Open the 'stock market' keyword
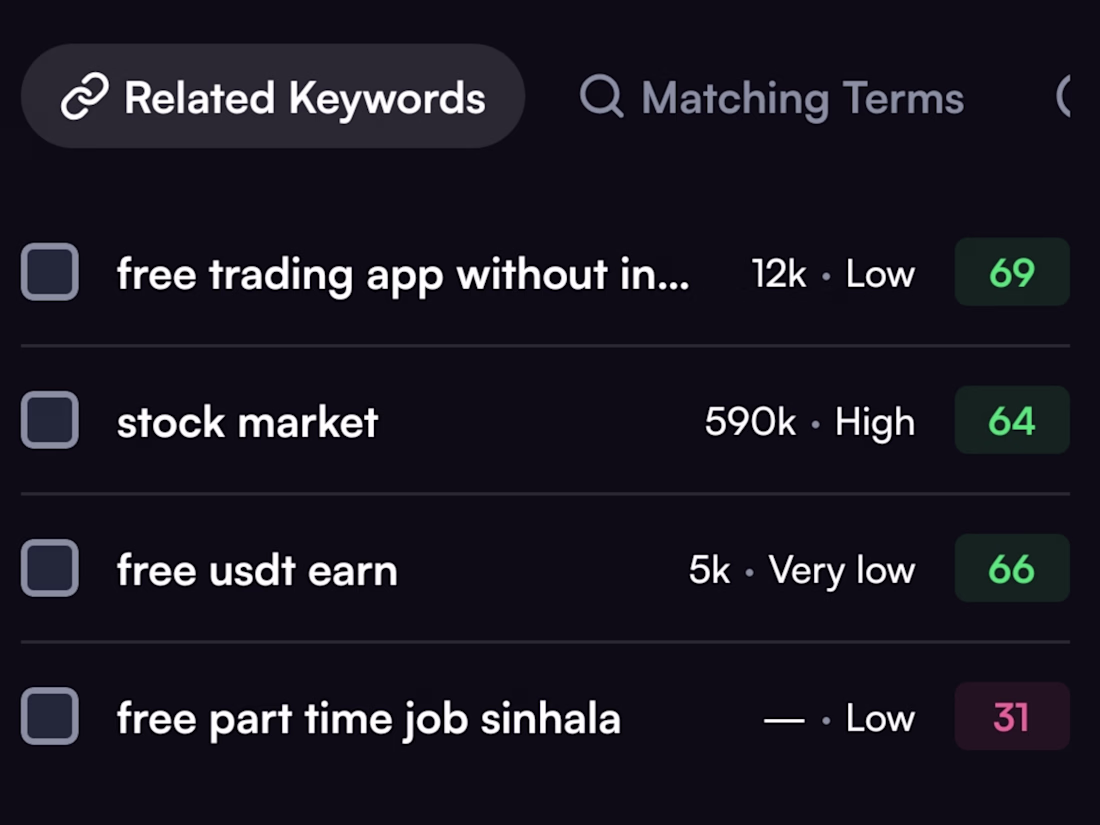Image resolution: width=1100 pixels, height=825 pixels. 248,422
